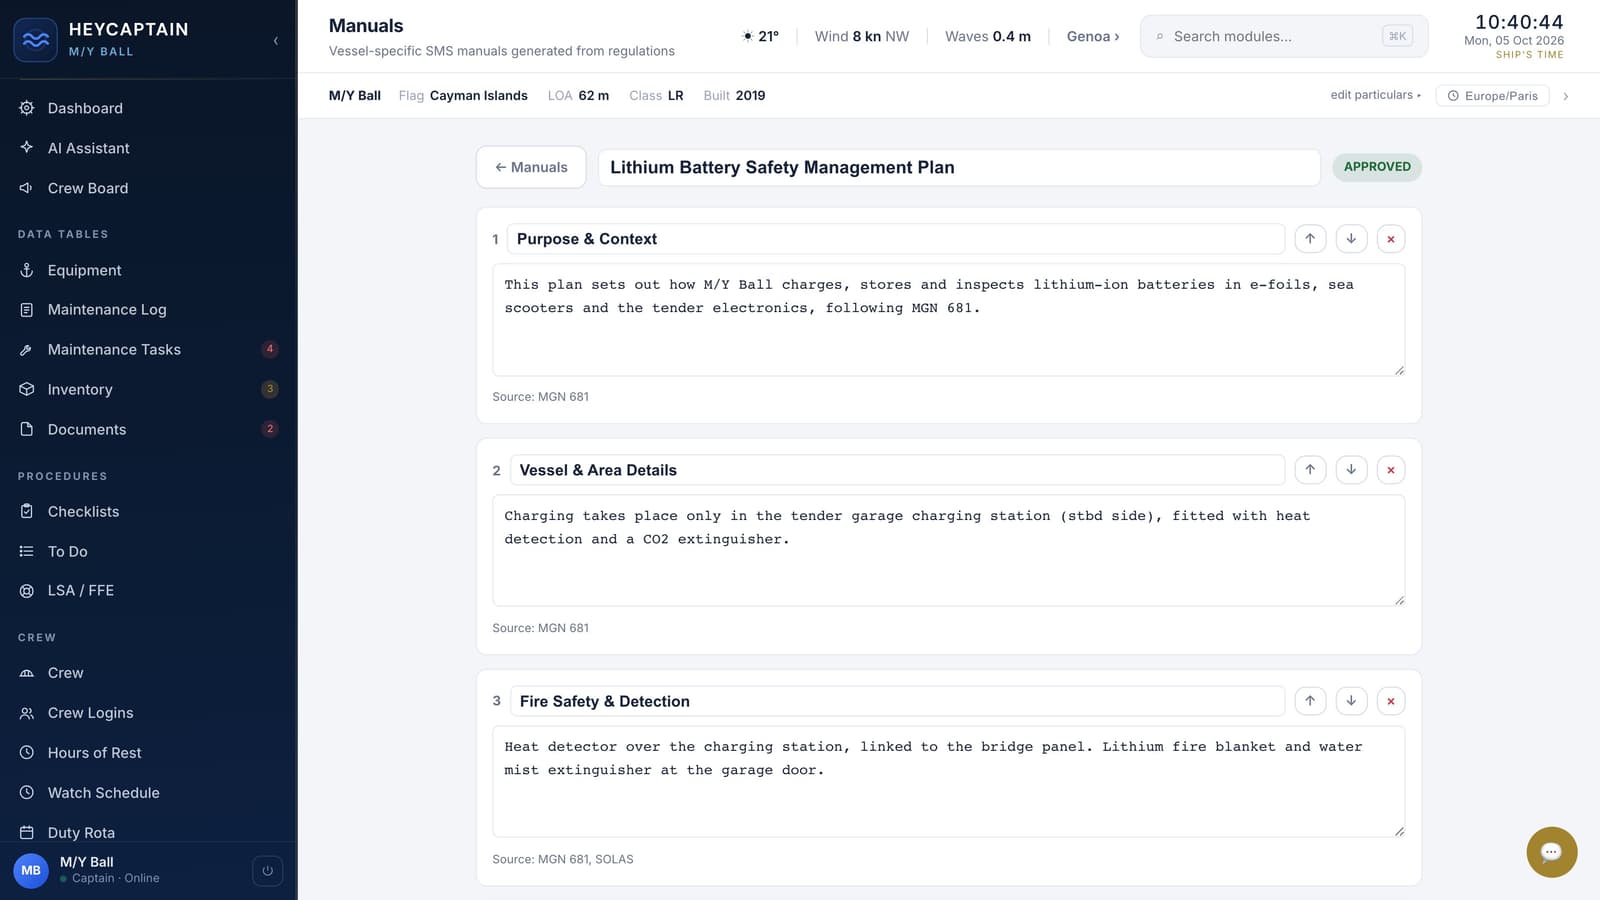This screenshot has height=900, width=1600.
Task: Click the Hours of Rest clock icon
Action: coord(27,753)
